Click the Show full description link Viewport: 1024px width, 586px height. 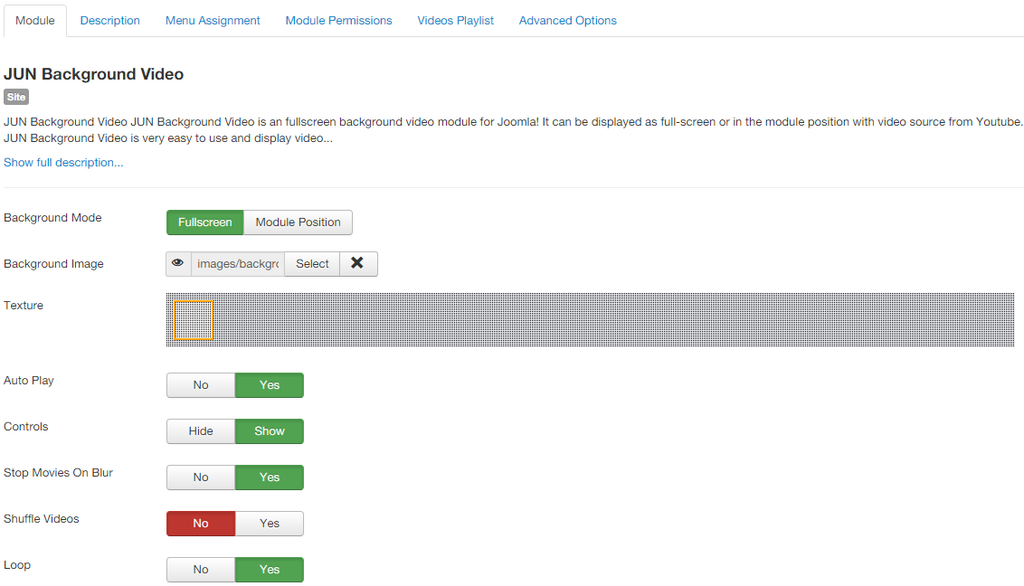point(63,163)
